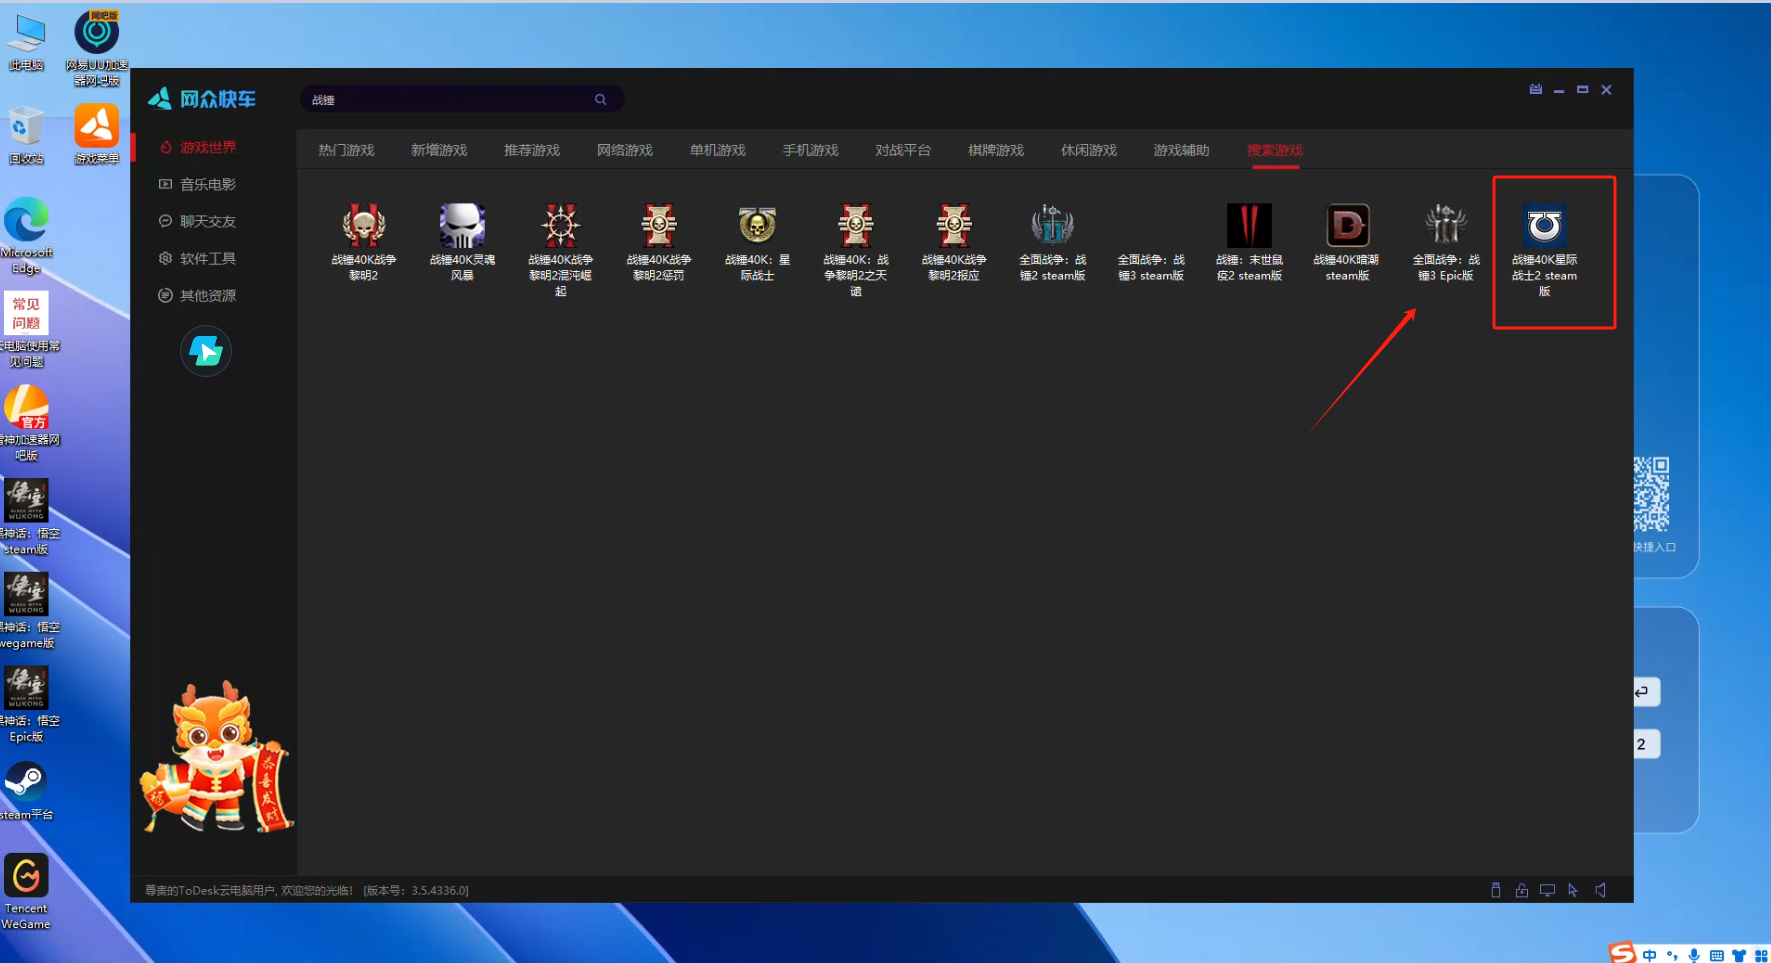
Task: Open 雷神加速器网吧版 desktop shortcut
Action: click(x=28, y=423)
